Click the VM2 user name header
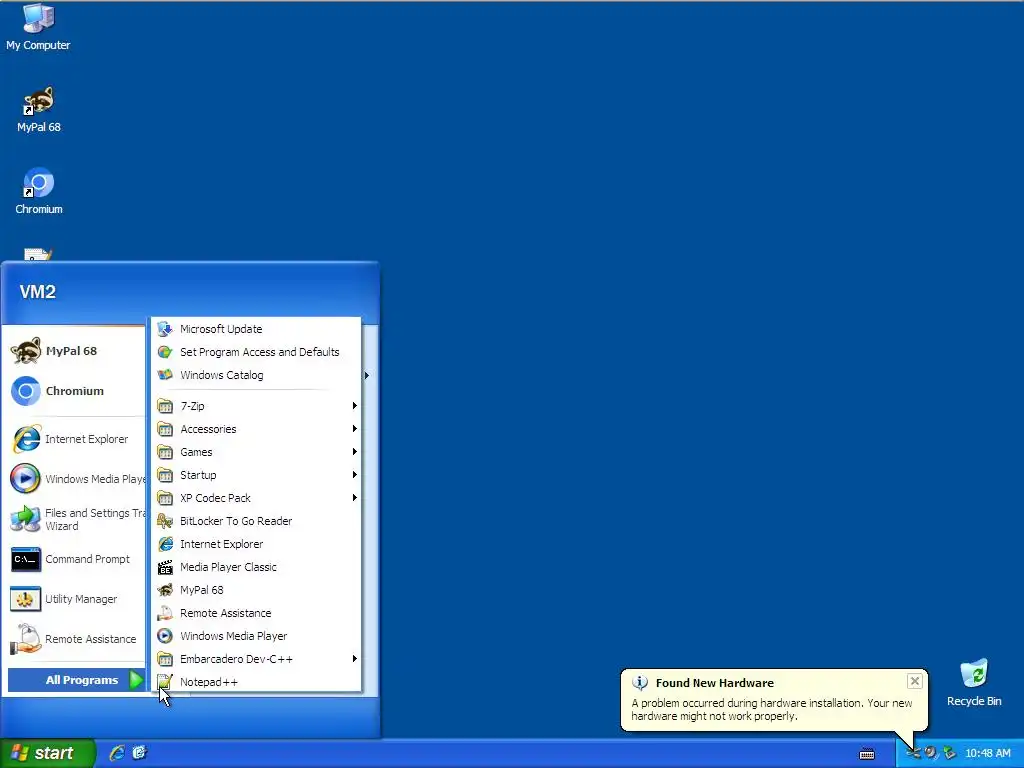The width and height of the screenshot is (1024, 768). tap(37, 292)
